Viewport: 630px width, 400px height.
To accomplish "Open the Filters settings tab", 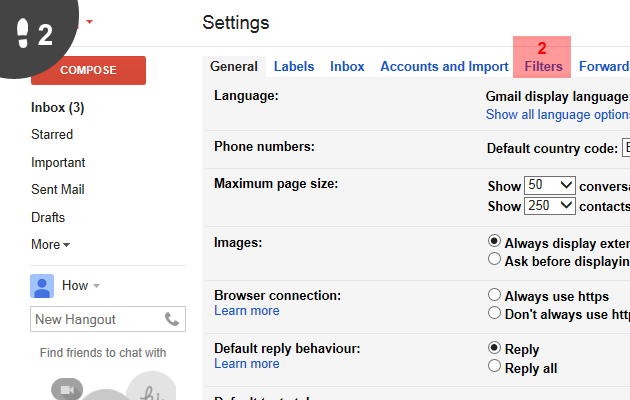I will 543,66.
